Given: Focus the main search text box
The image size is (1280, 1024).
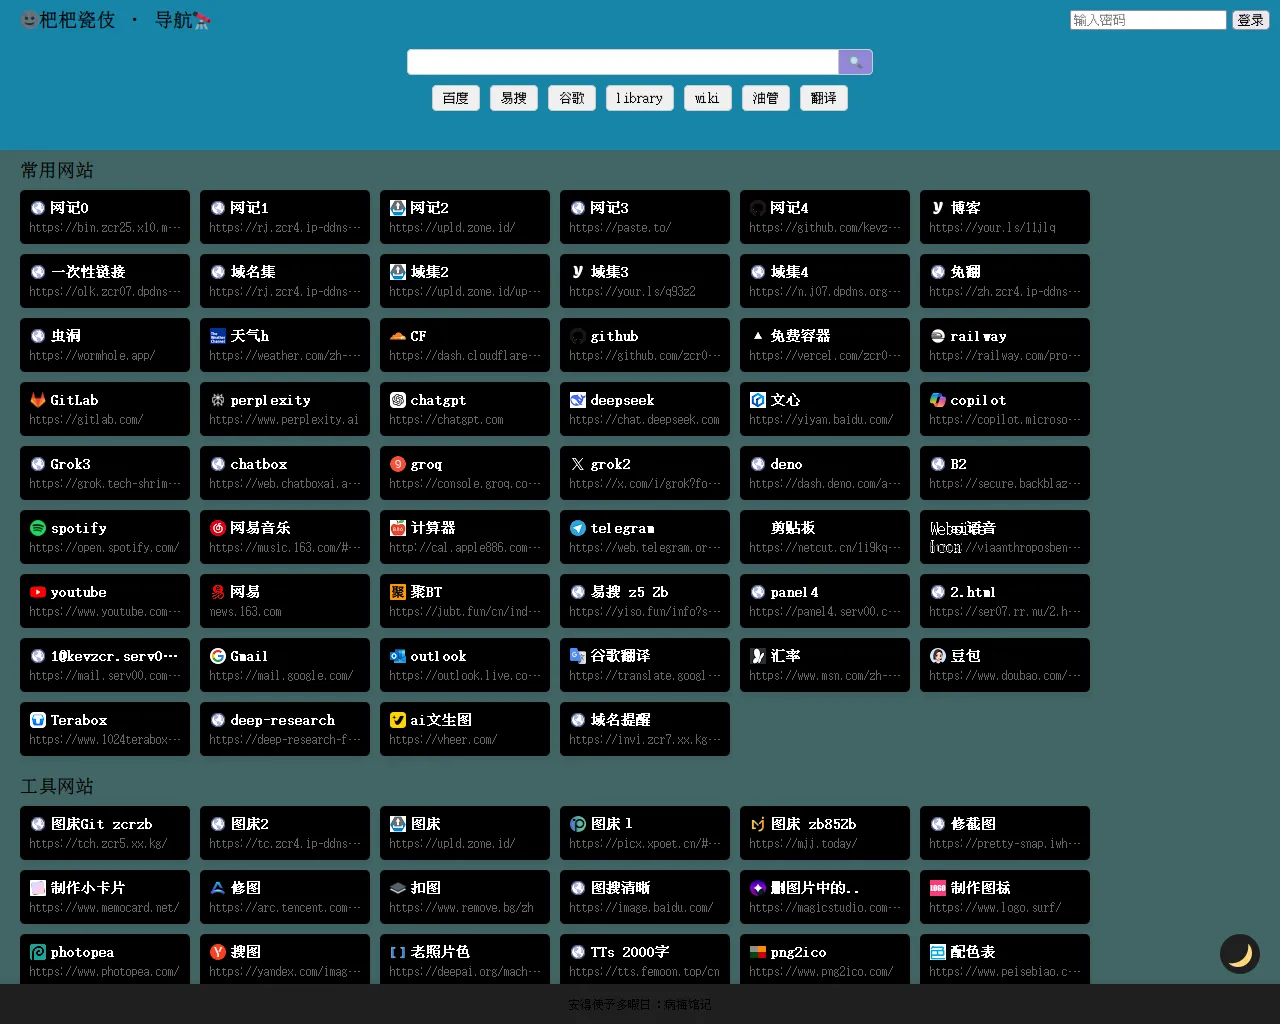Looking at the screenshot, I should [x=623, y=62].
